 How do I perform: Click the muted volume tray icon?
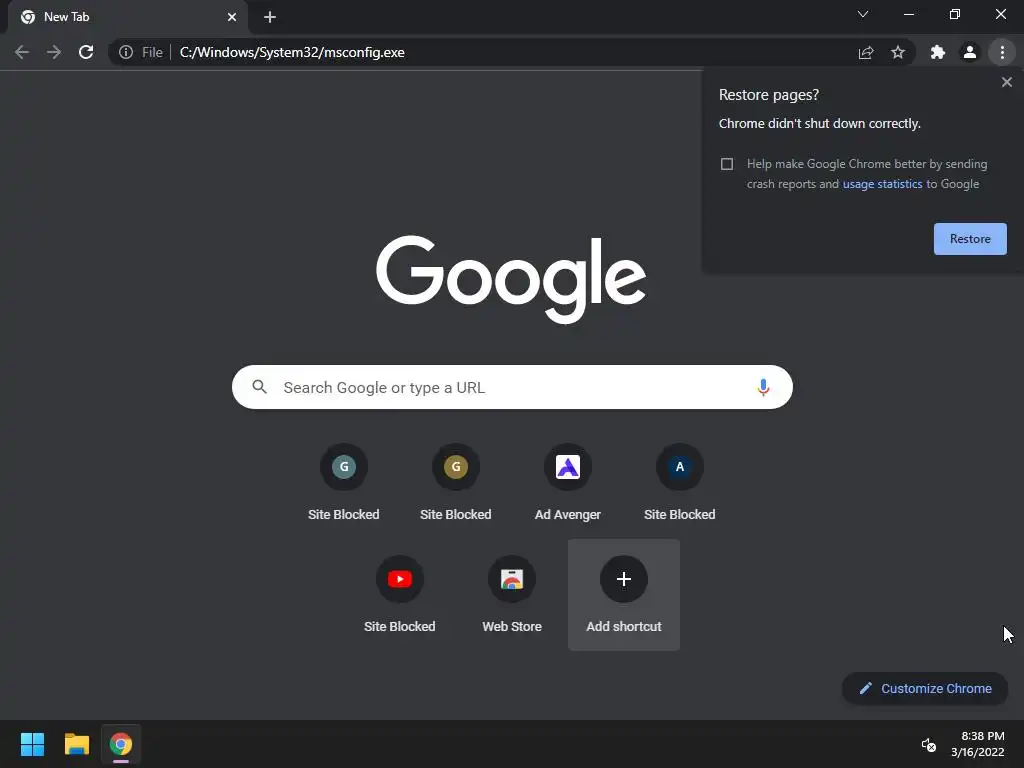click(x=928, y=744)
